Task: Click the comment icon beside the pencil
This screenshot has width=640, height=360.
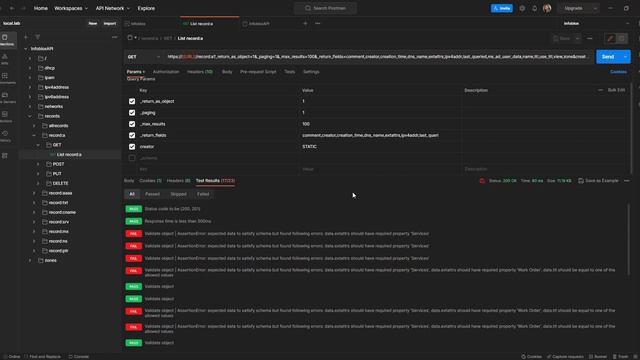Action: click(x=622, y=38)
